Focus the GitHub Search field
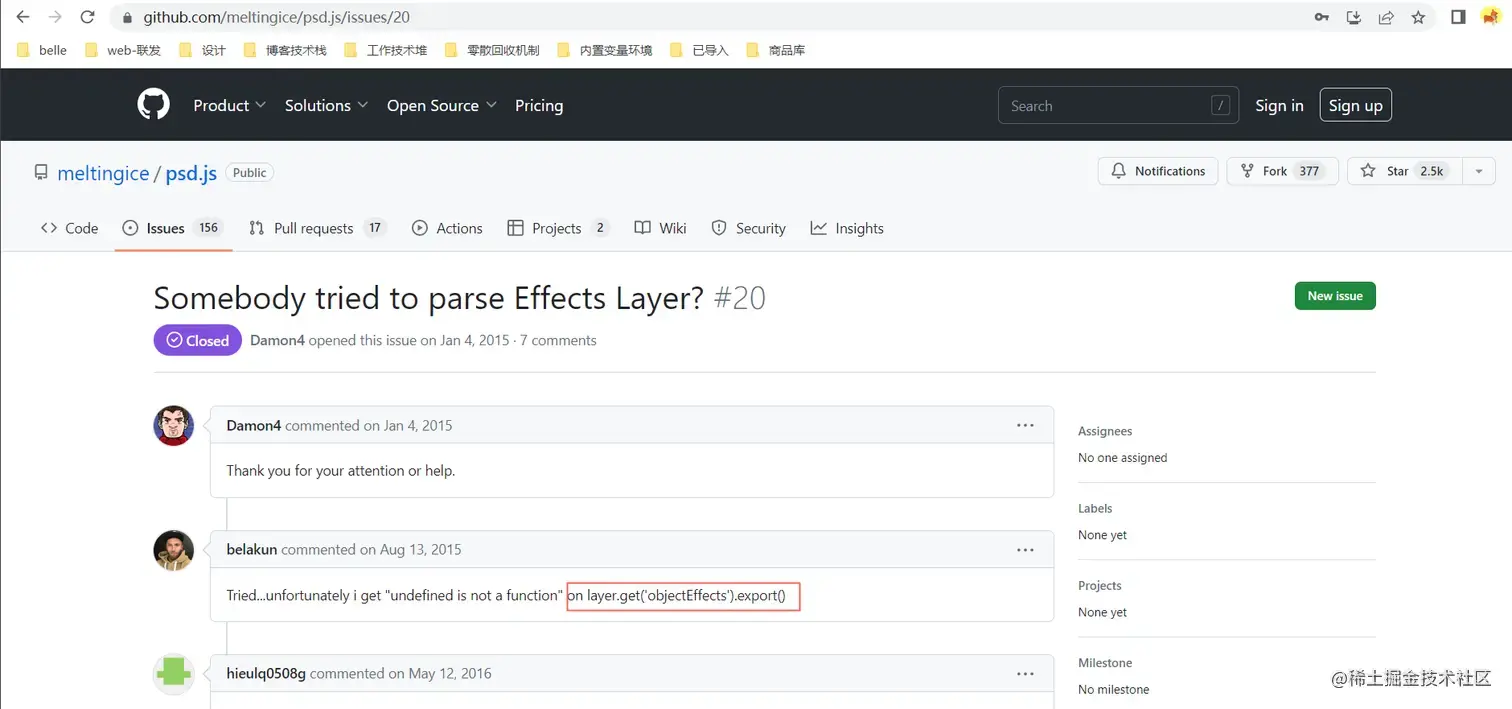This screenshot has width=1512, height=709. click(1119, 105)
